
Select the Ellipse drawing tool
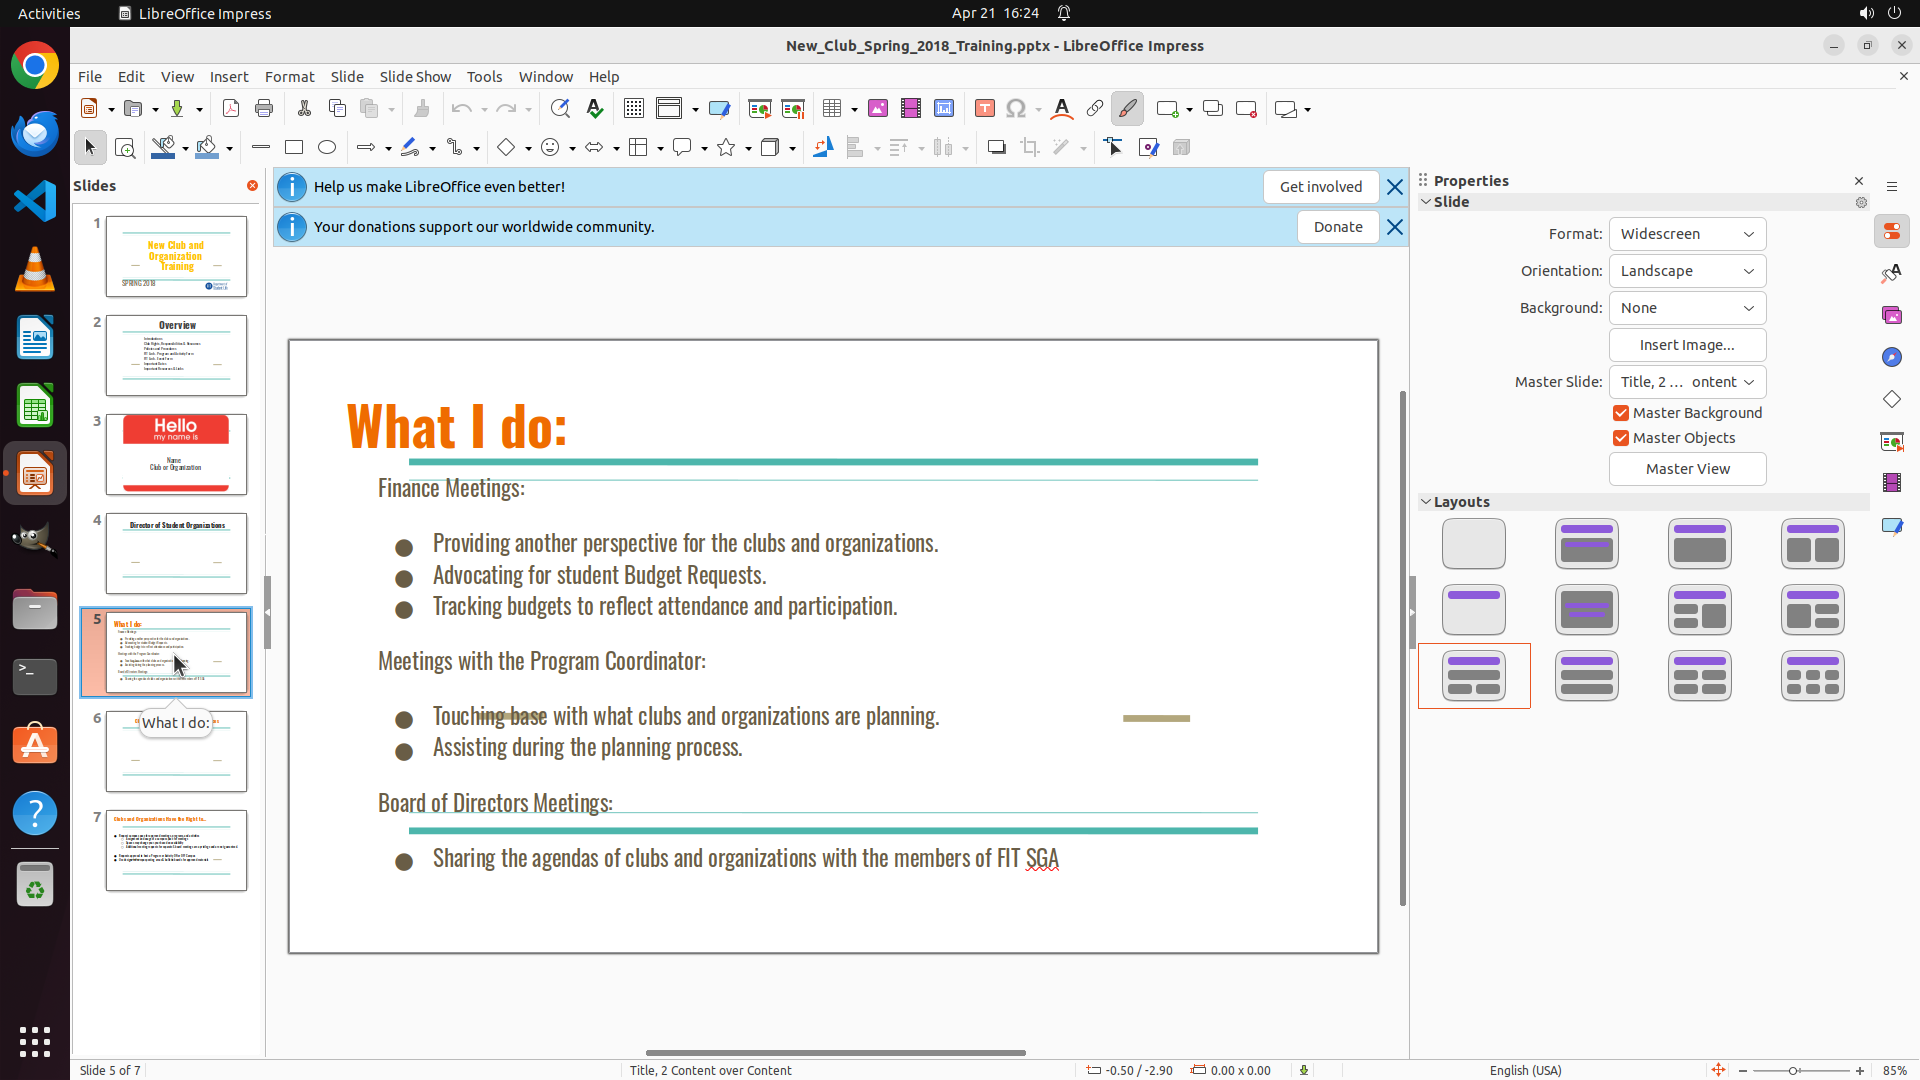coord(327,148)
